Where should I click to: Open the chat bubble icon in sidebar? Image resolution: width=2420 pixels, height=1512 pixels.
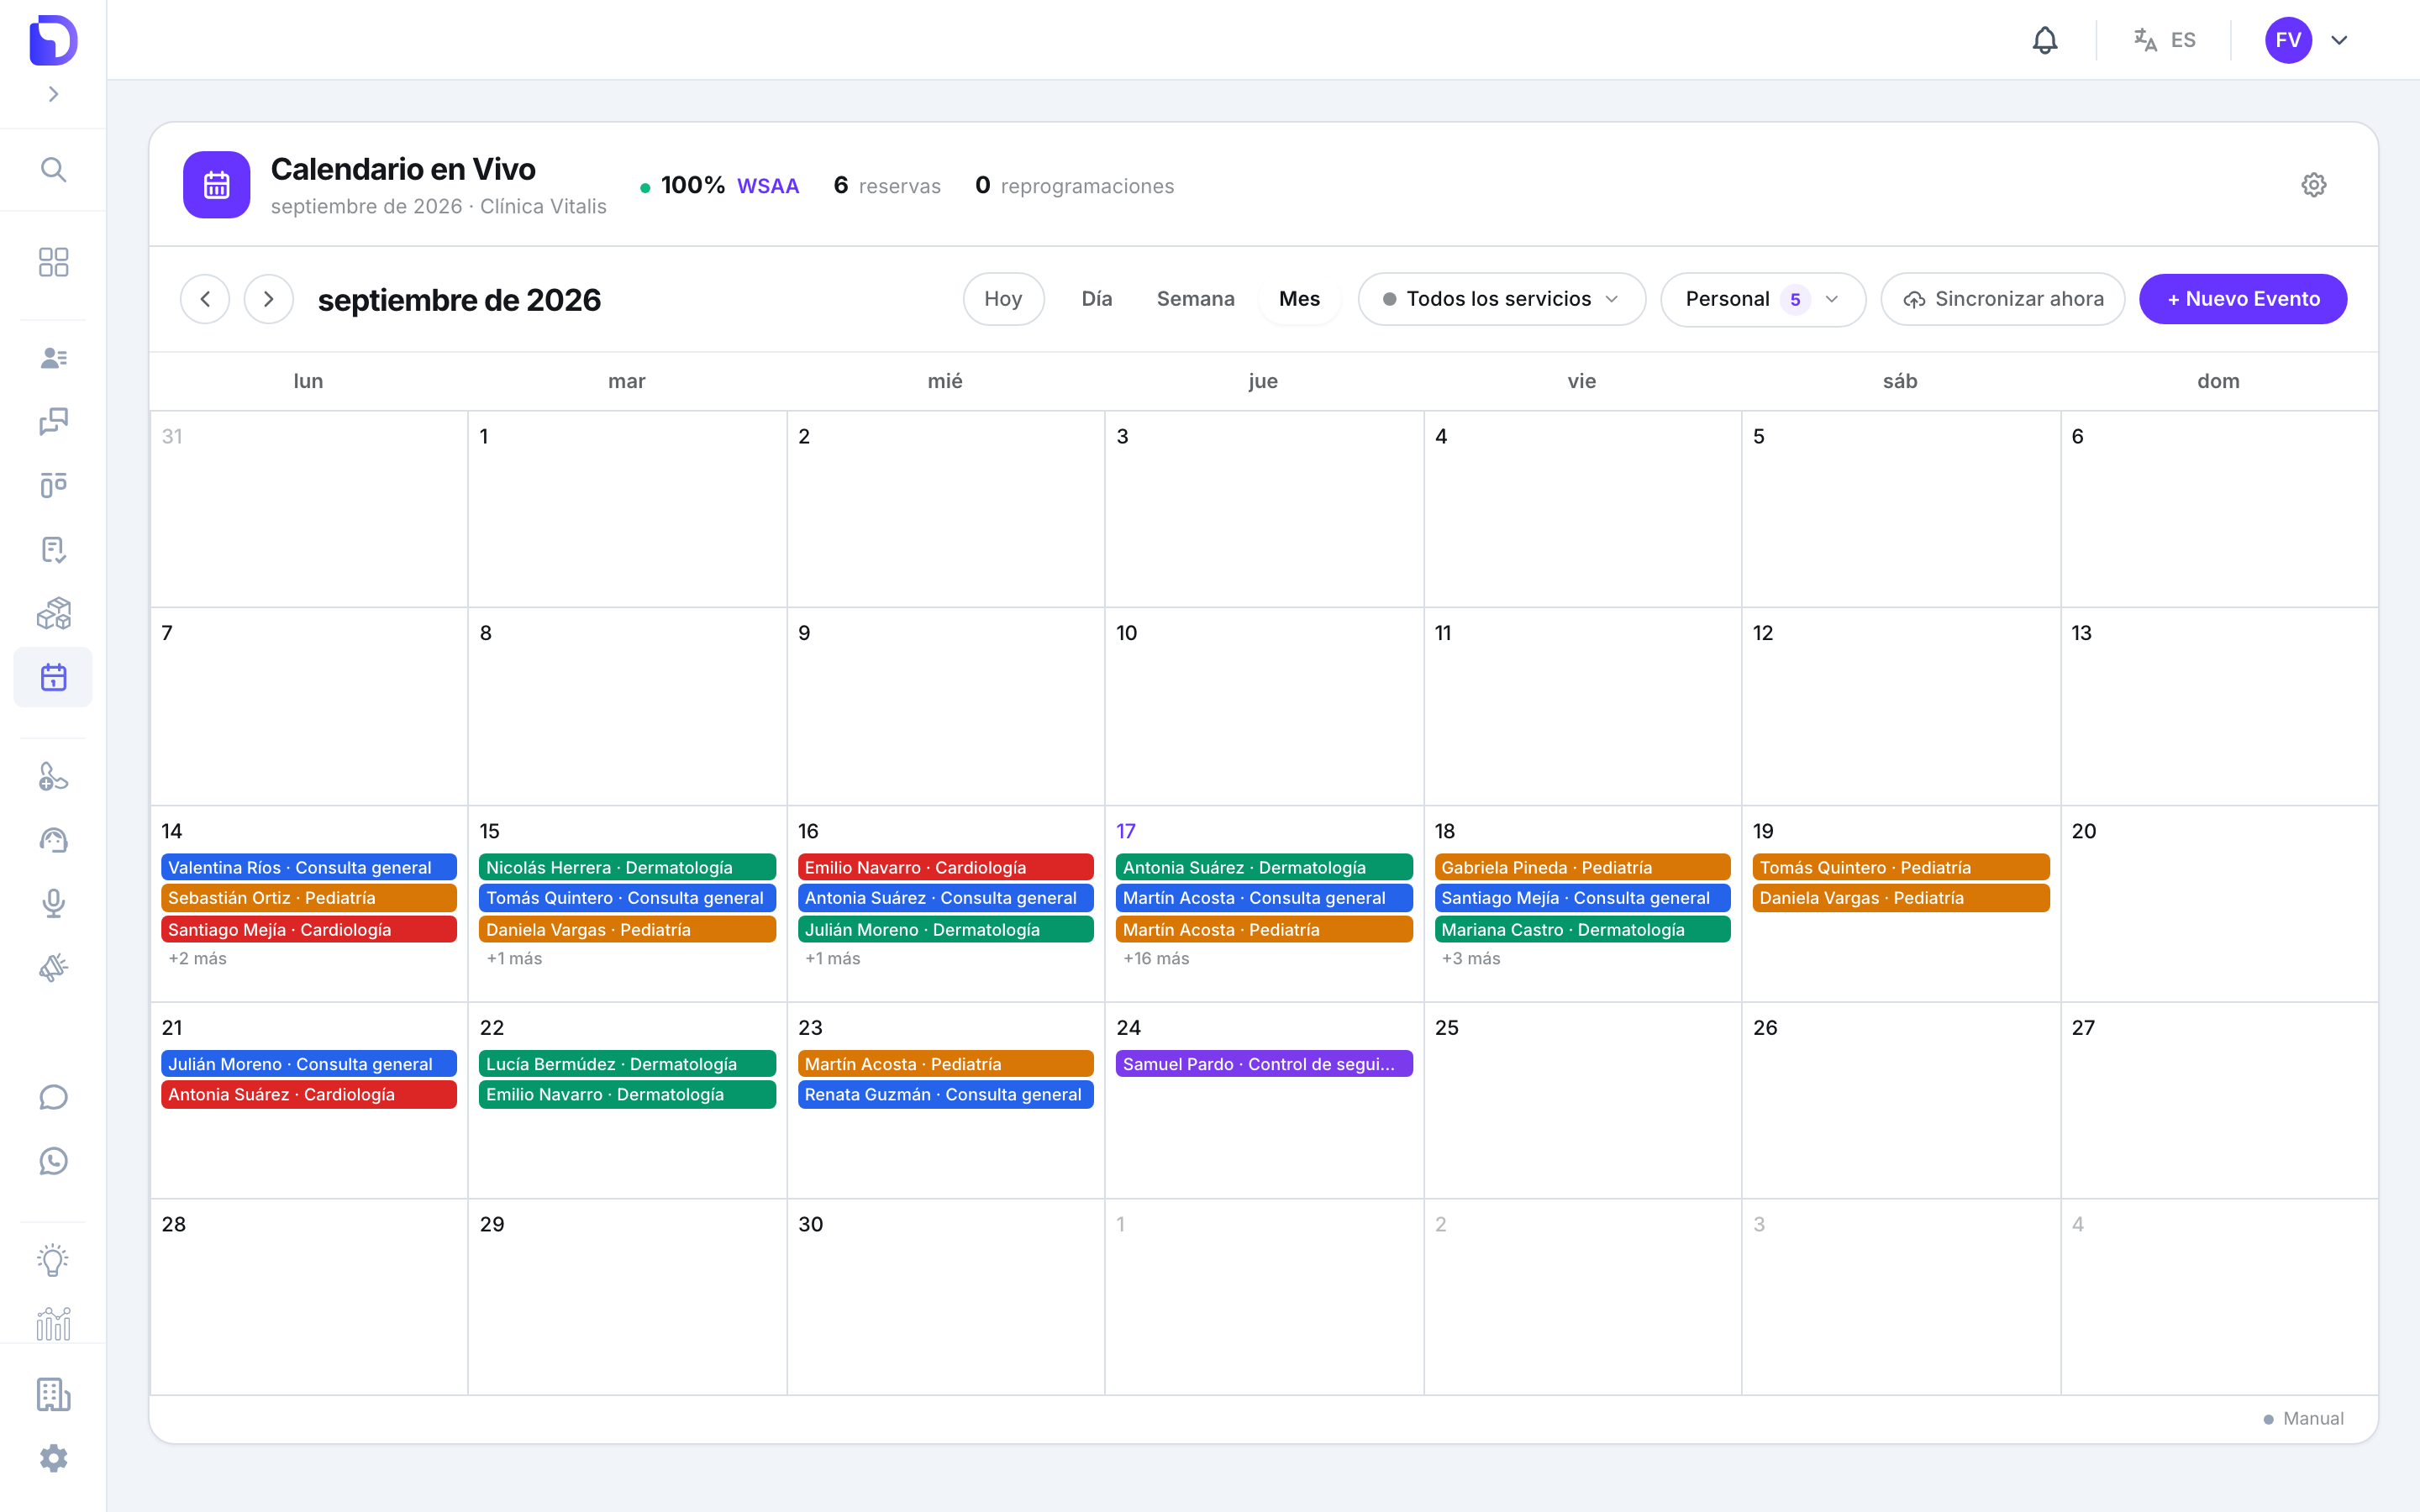[x=53, y=1097]
